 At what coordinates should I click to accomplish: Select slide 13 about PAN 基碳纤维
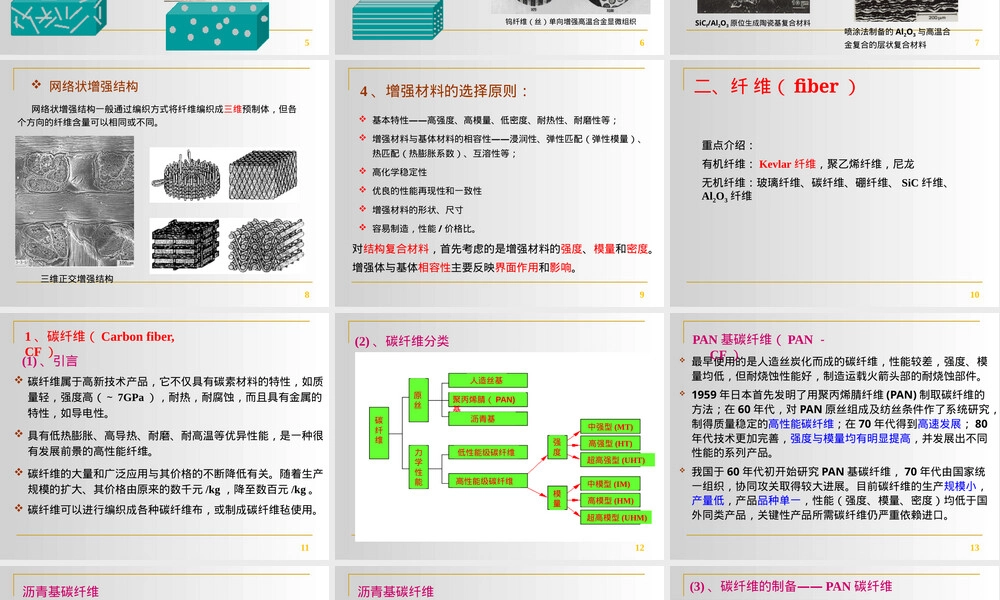[x=835, y=436]
